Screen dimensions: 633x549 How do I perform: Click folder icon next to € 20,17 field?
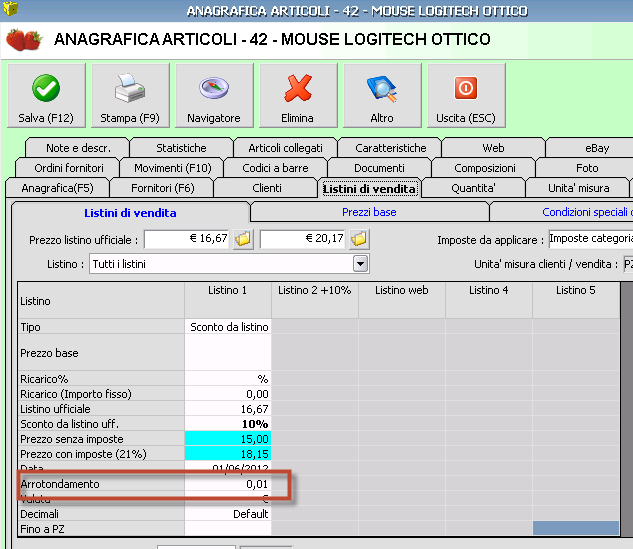click(x=359, y=239)
